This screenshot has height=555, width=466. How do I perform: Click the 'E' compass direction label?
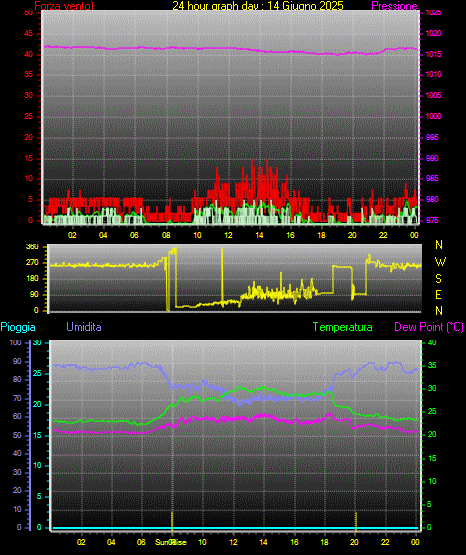click(438, 294)
